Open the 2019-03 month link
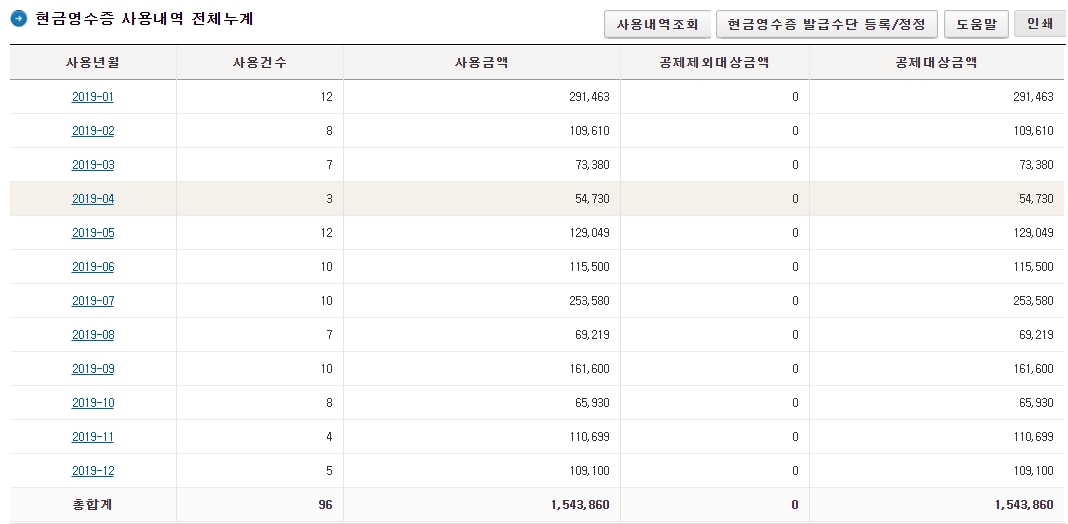The image size is (1068, 524). [93, 165]
